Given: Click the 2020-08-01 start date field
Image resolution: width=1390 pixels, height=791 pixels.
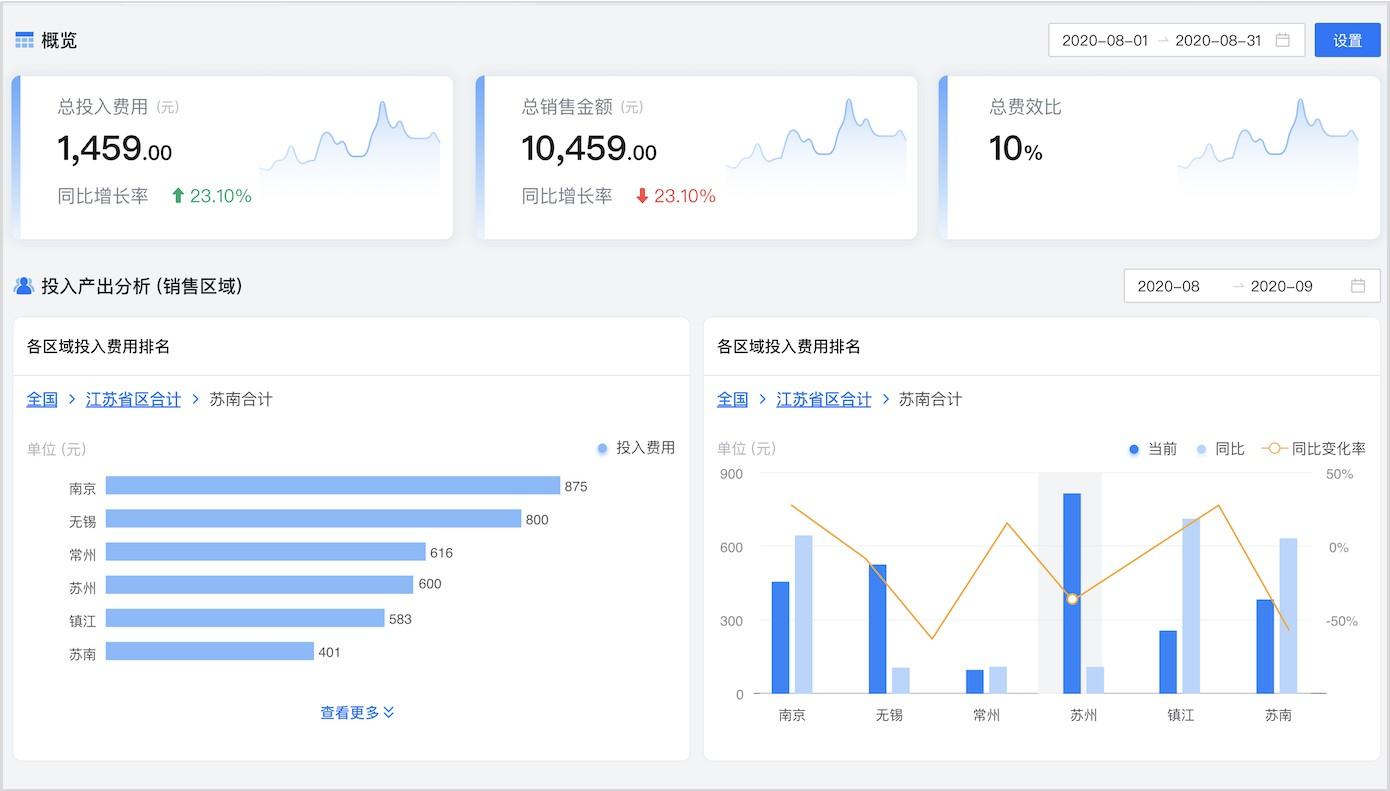Looking at the screenshot, I should point(1107,40).
